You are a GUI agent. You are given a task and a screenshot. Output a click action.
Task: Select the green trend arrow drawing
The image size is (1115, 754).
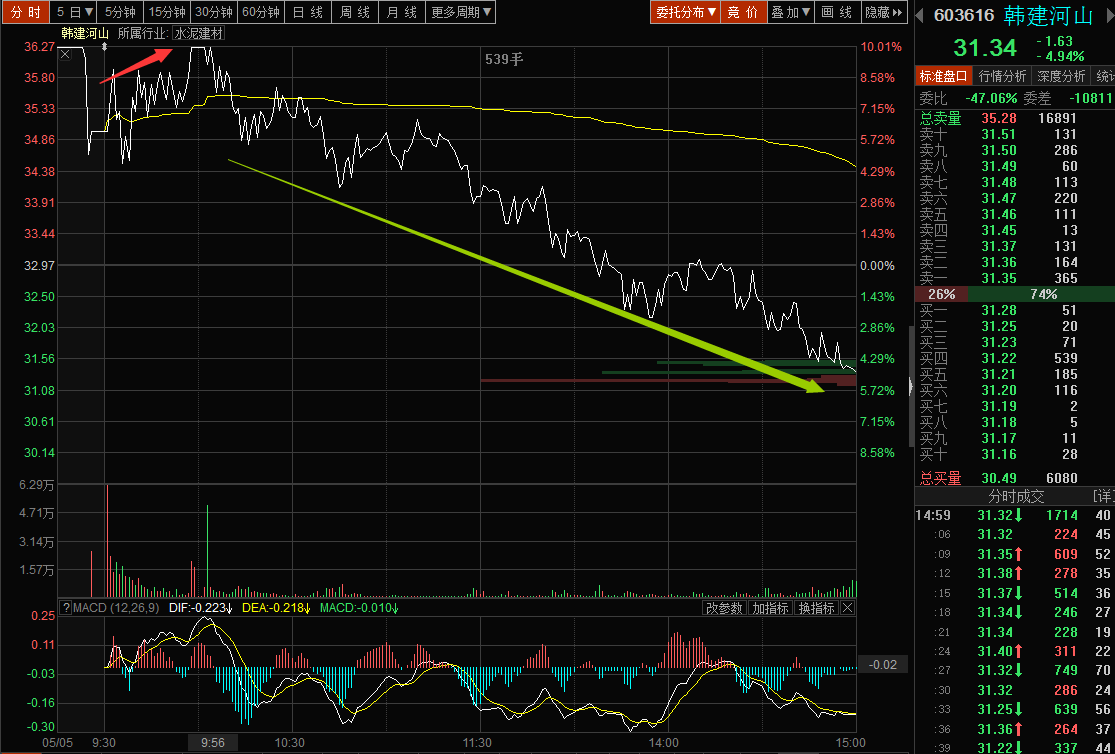(526, 276)
